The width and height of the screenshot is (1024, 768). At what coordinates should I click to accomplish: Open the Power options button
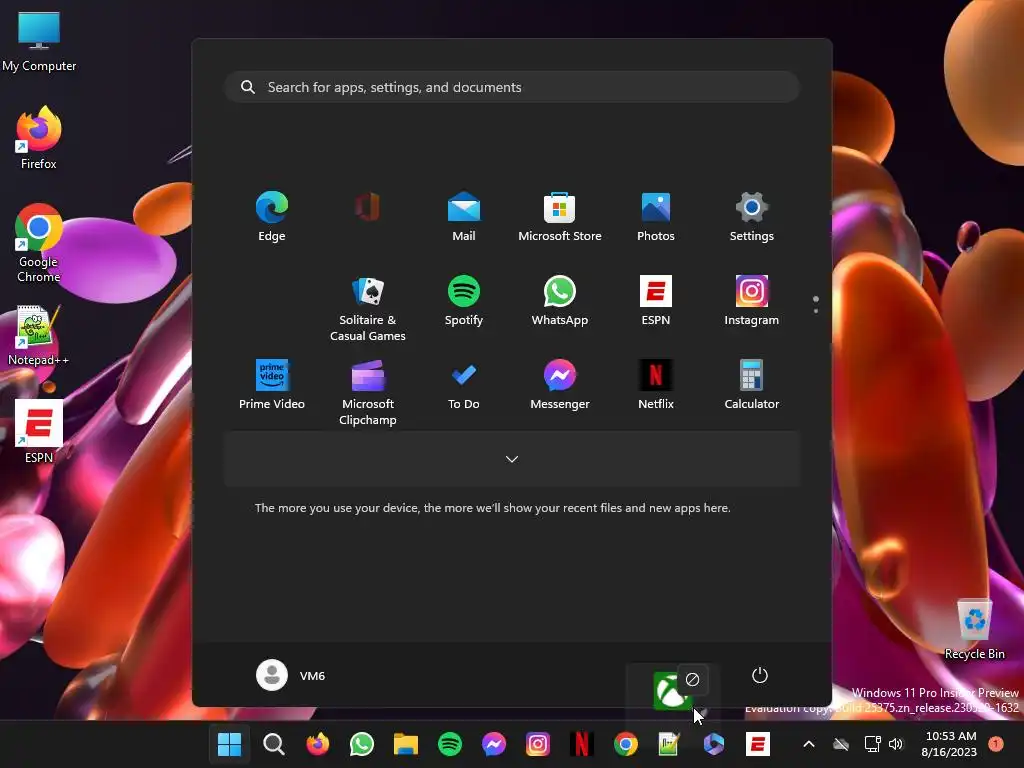(x=760, y=675)
